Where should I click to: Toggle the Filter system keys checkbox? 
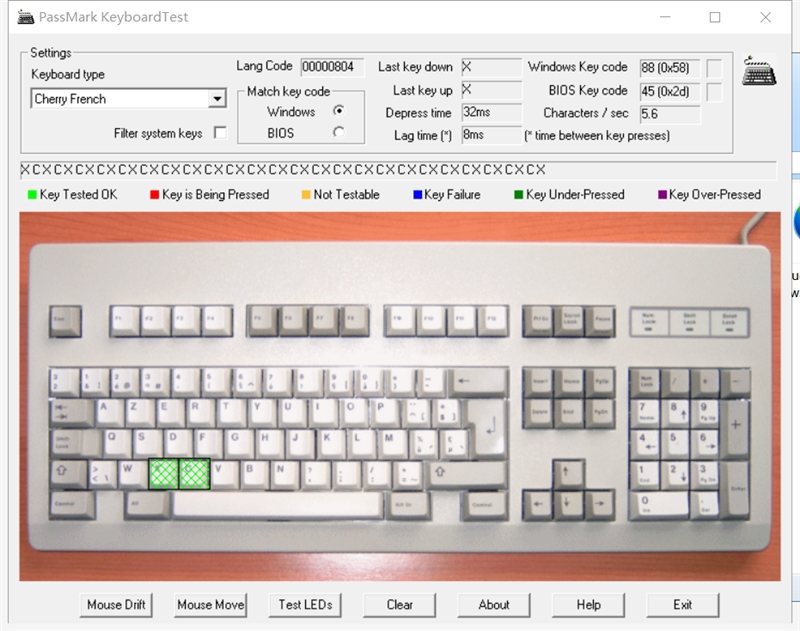pyautogui.click(x=220, y=133)
